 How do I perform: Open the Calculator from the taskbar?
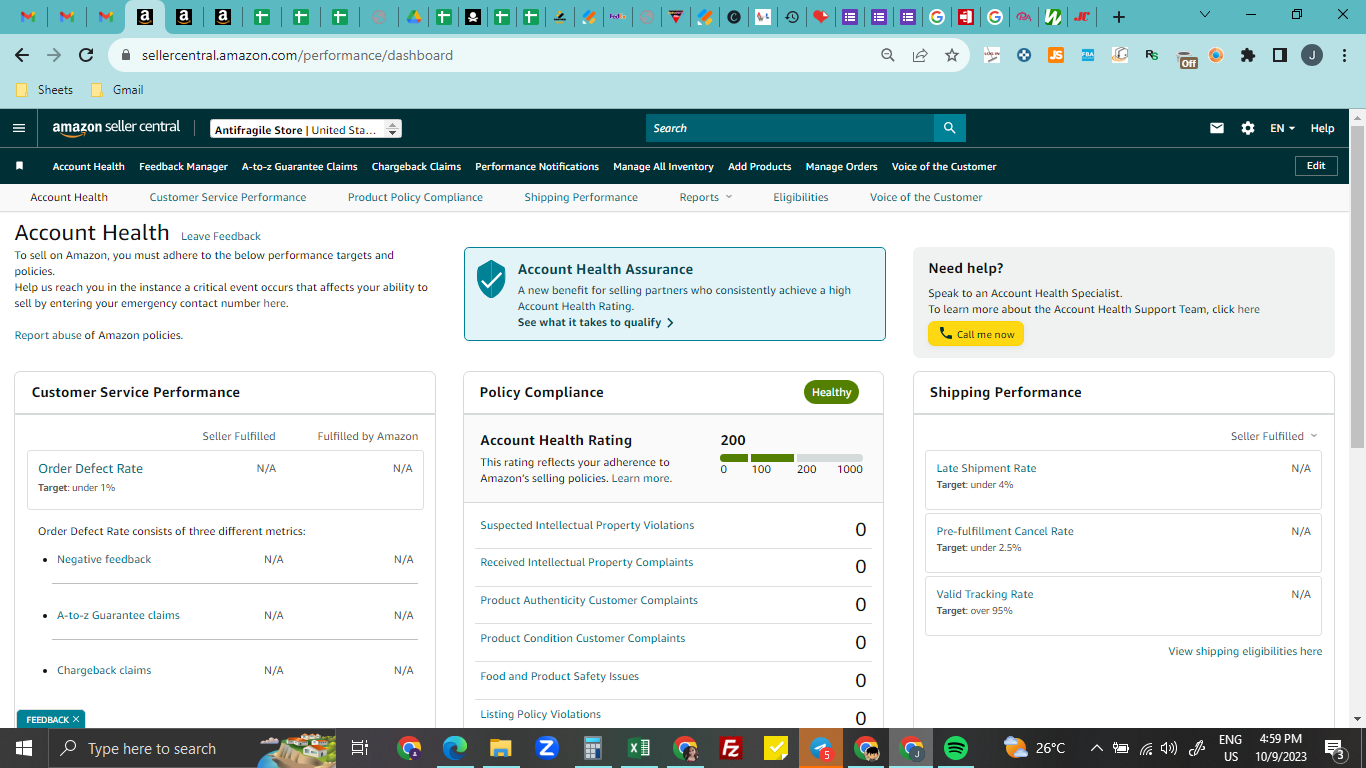point(593,748)
